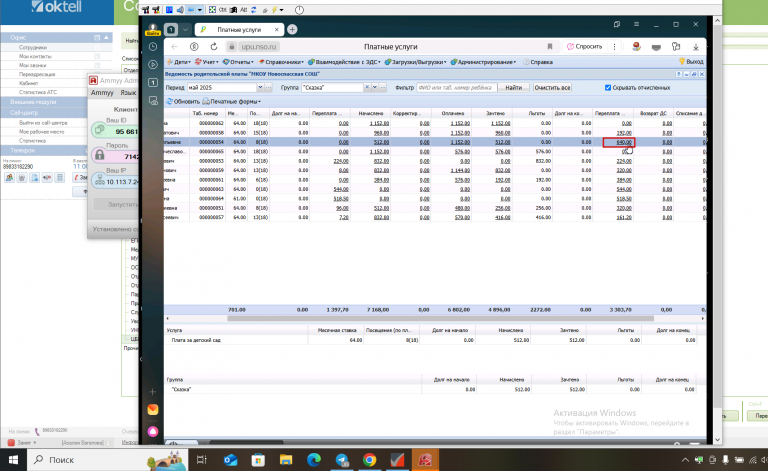Open Task View on the taskbar

(201, 460)
